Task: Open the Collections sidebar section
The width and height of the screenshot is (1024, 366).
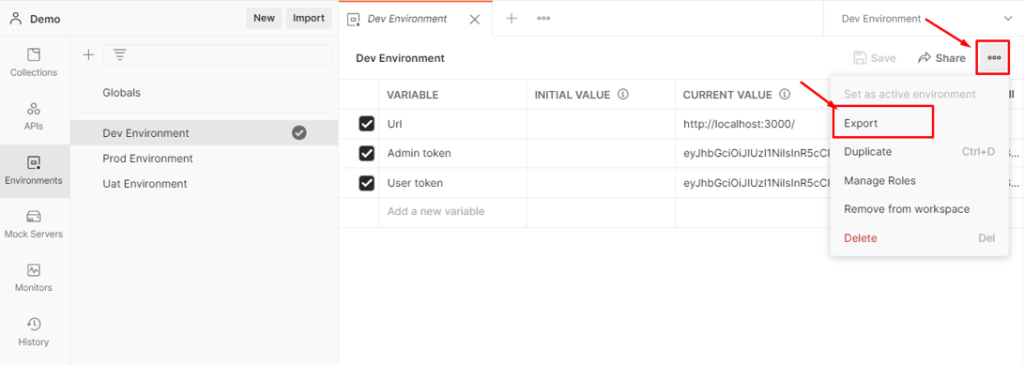Action: coord(34,63)
